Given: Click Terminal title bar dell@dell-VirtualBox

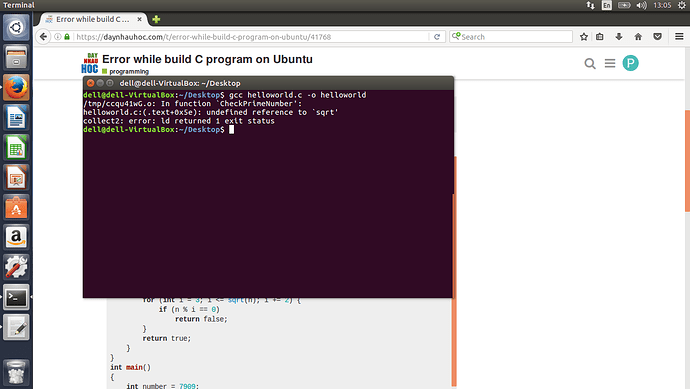Looking at the screenshot, I should click(180, 83).
